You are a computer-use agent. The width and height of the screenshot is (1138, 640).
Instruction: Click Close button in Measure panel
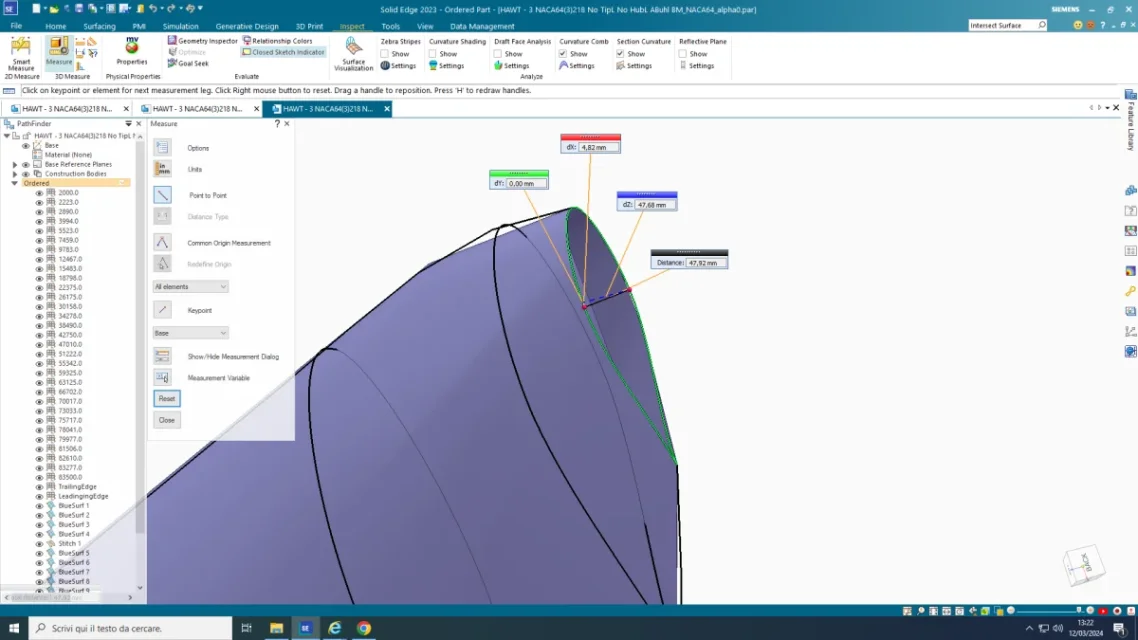click(x=167, y=420)
